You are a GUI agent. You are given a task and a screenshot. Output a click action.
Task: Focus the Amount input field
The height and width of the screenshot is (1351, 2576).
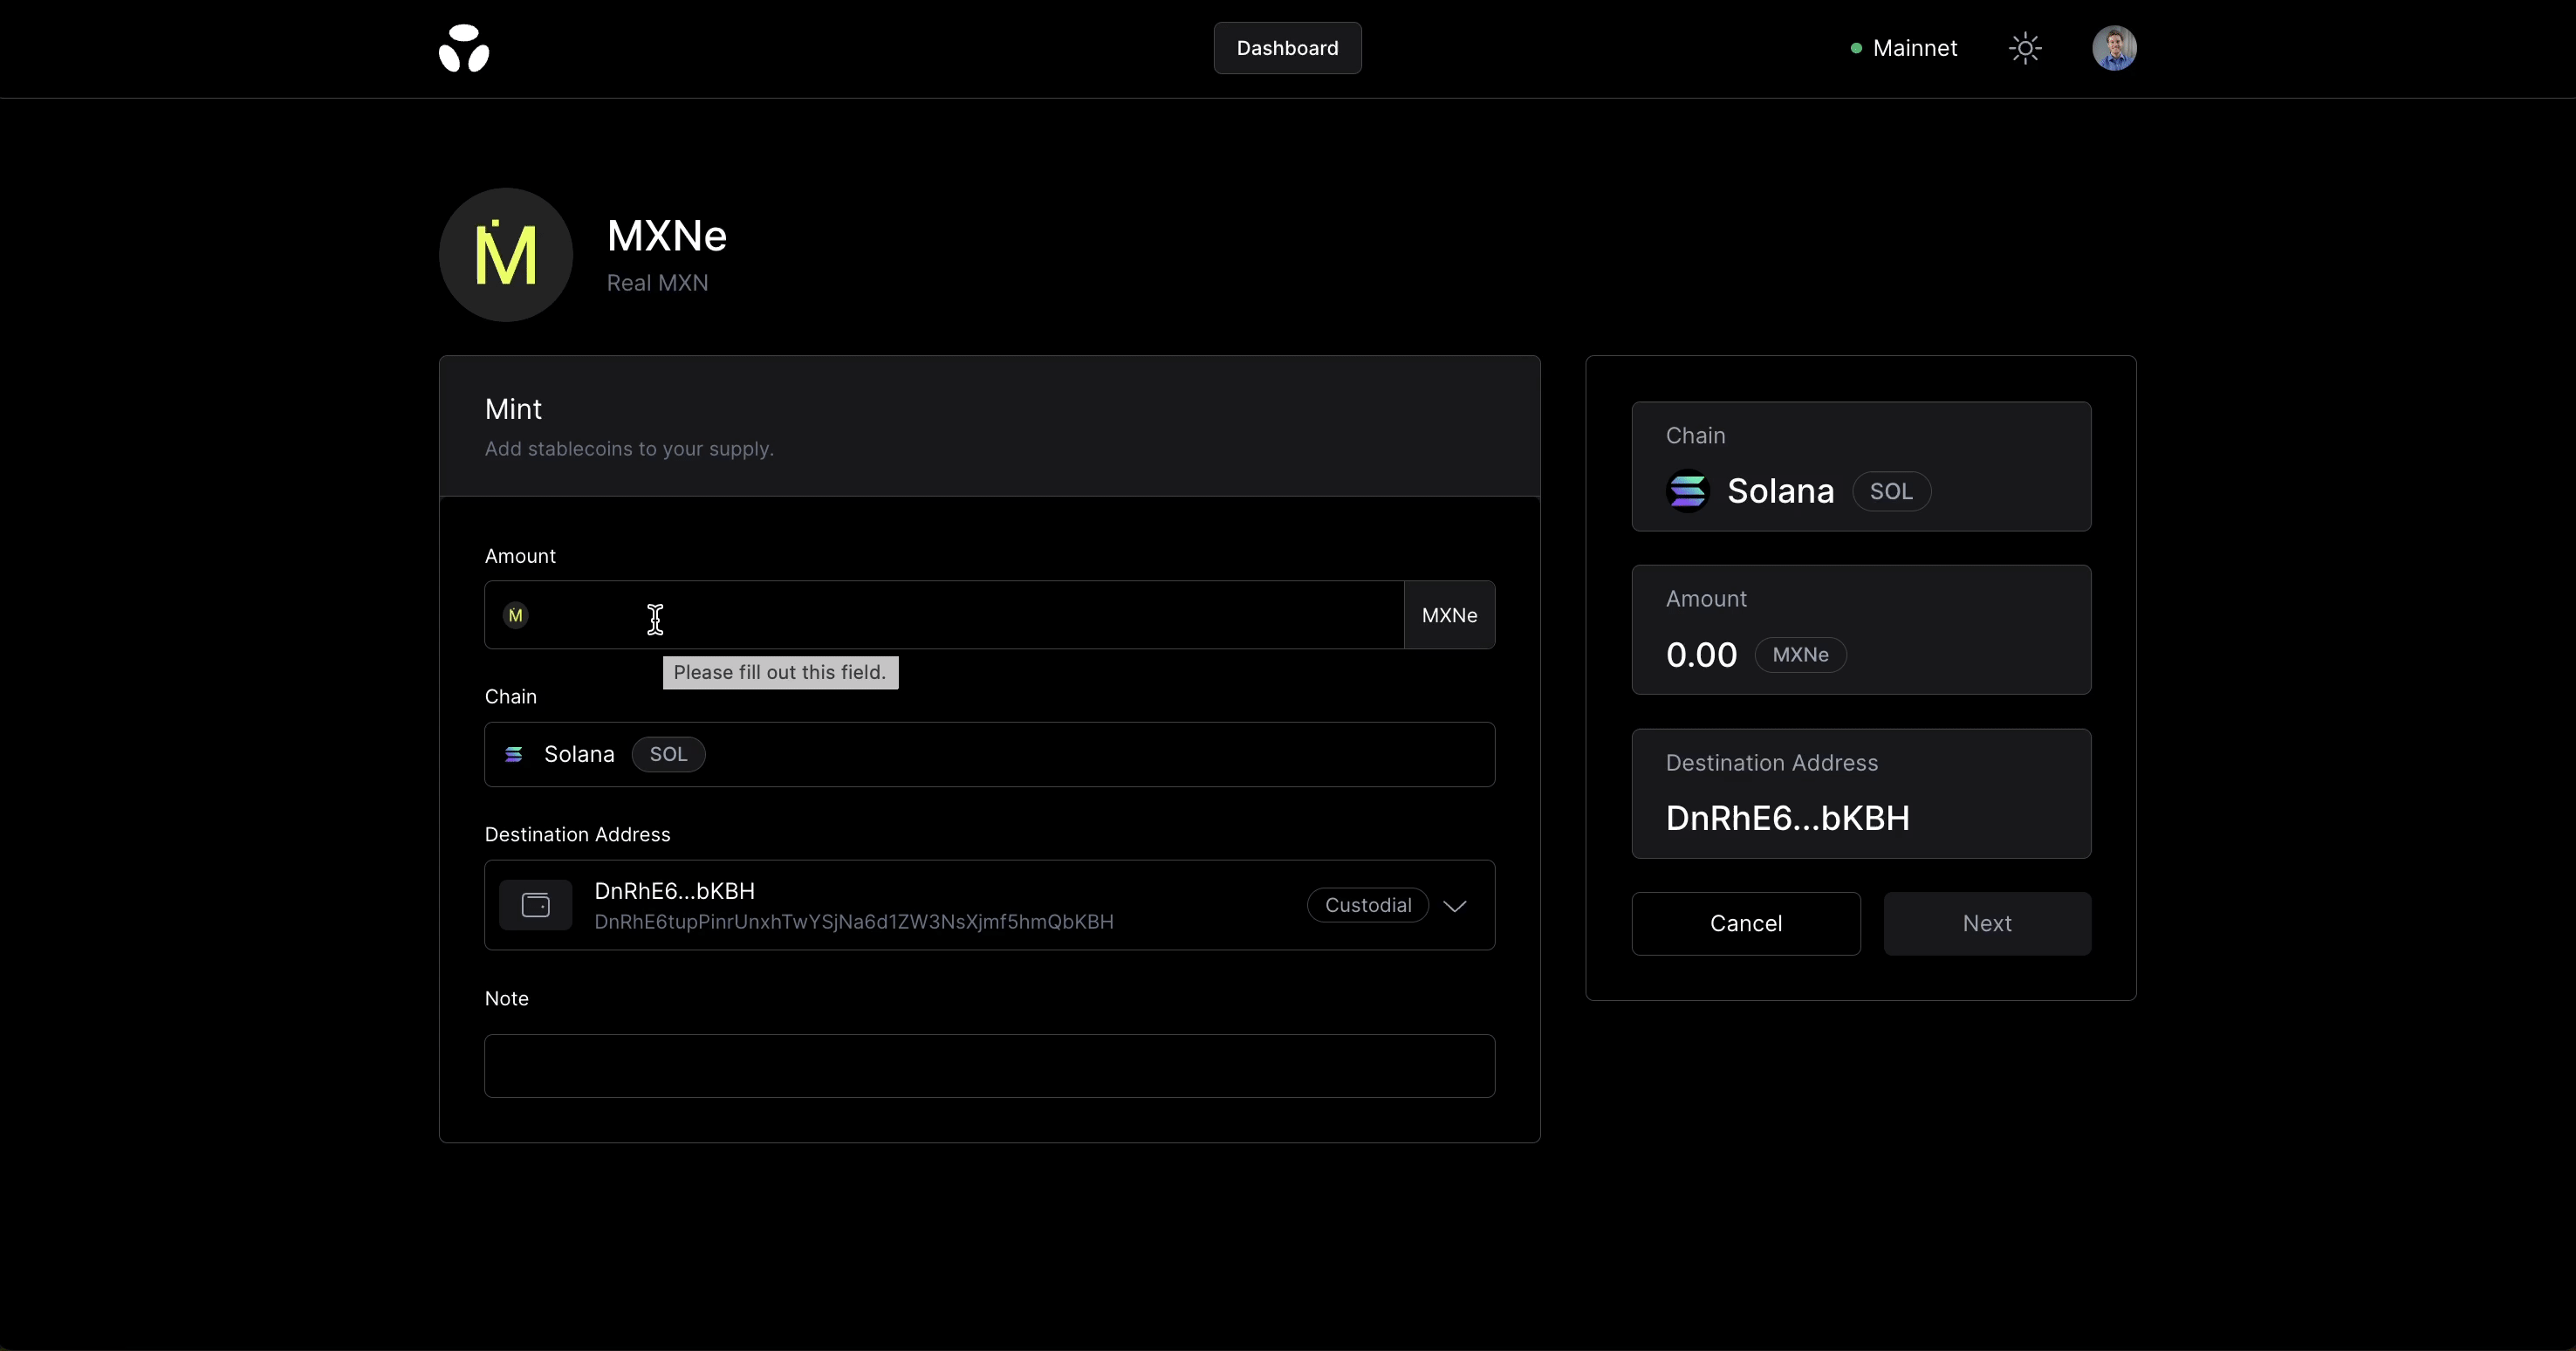coord(960,615)
